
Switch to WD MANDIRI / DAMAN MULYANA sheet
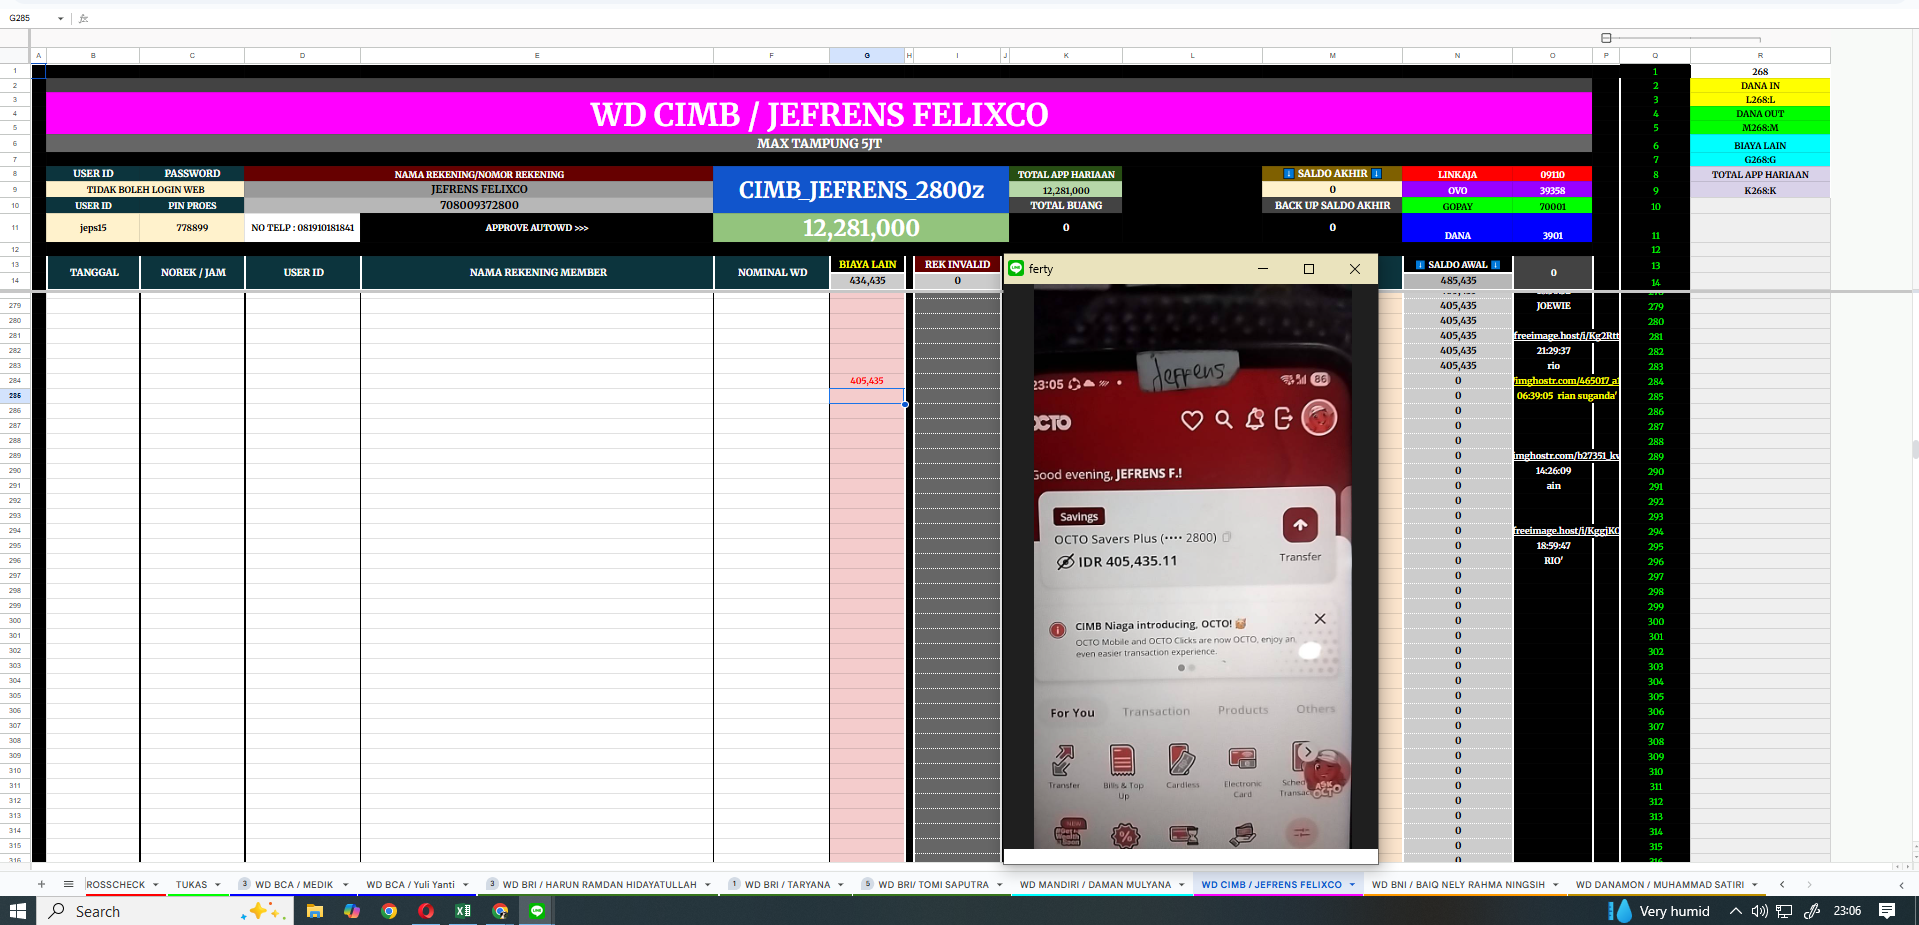point(1095,884)
